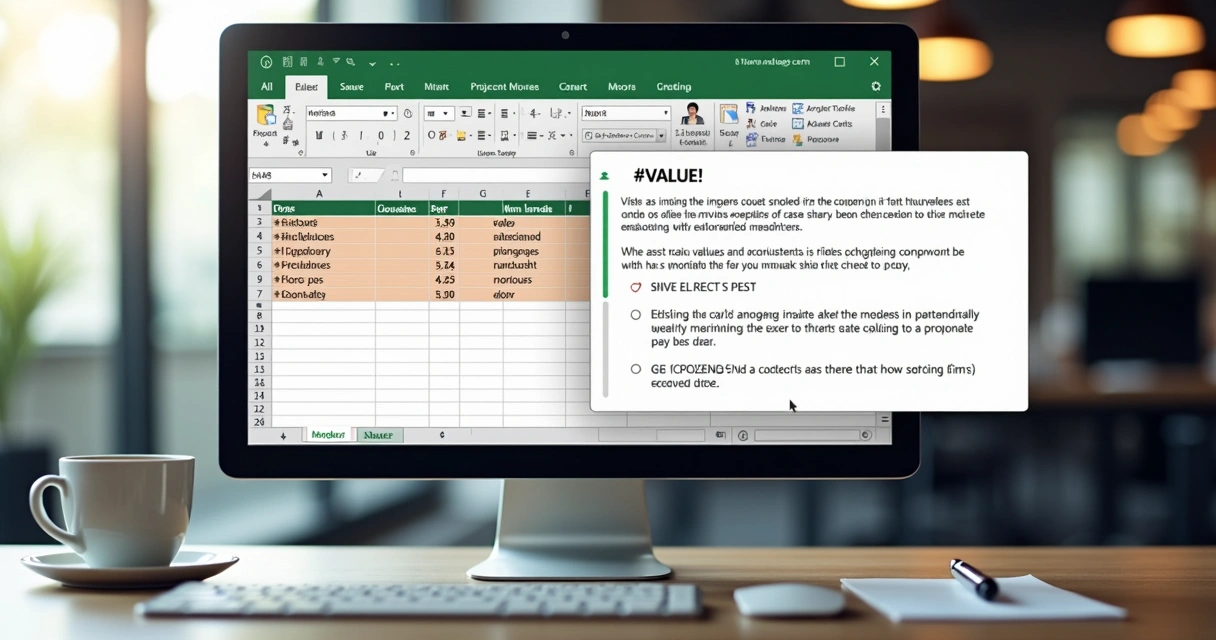This screenshot has height=640, width=1216.
Task: Click the settings gear in ribbon tab row
Action: (876, 87)
